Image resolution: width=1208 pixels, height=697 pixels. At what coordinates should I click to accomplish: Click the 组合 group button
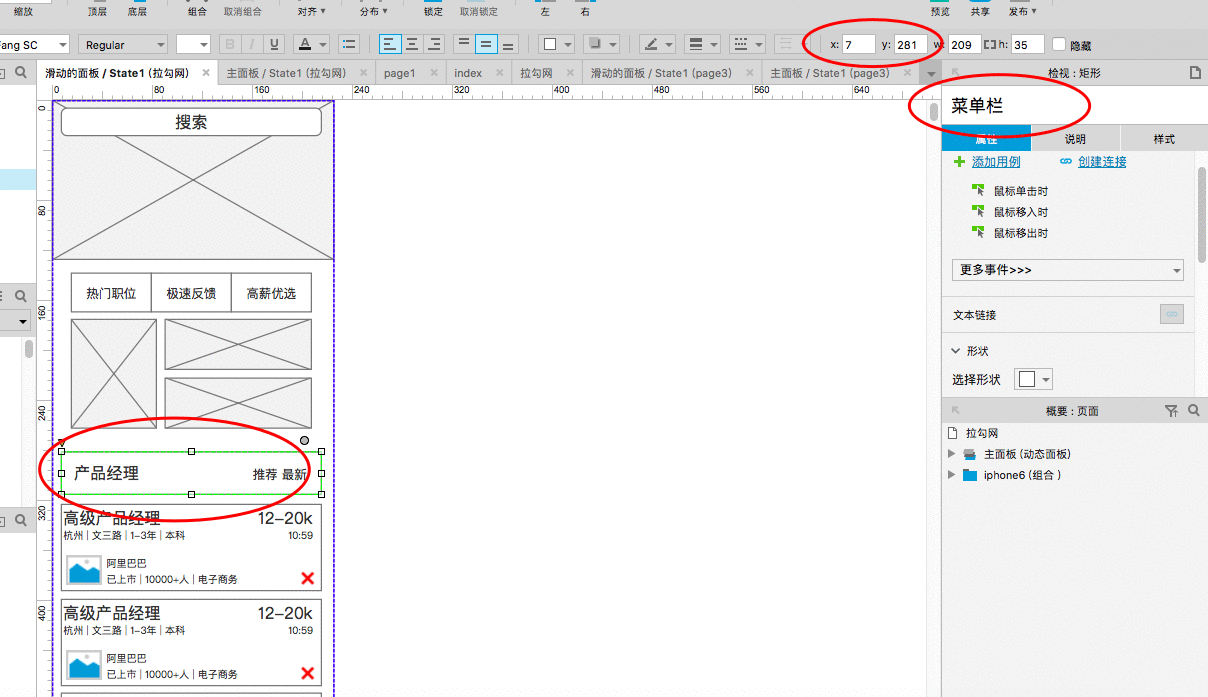(198, 11)
